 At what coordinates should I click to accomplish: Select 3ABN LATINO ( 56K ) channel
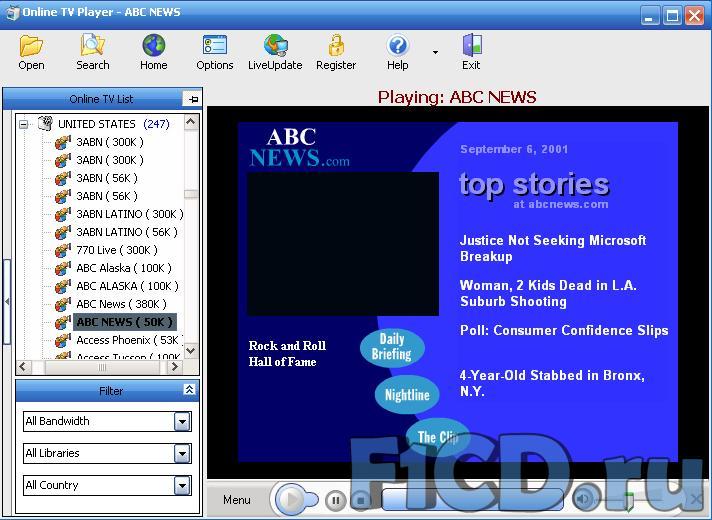(127, 232)
